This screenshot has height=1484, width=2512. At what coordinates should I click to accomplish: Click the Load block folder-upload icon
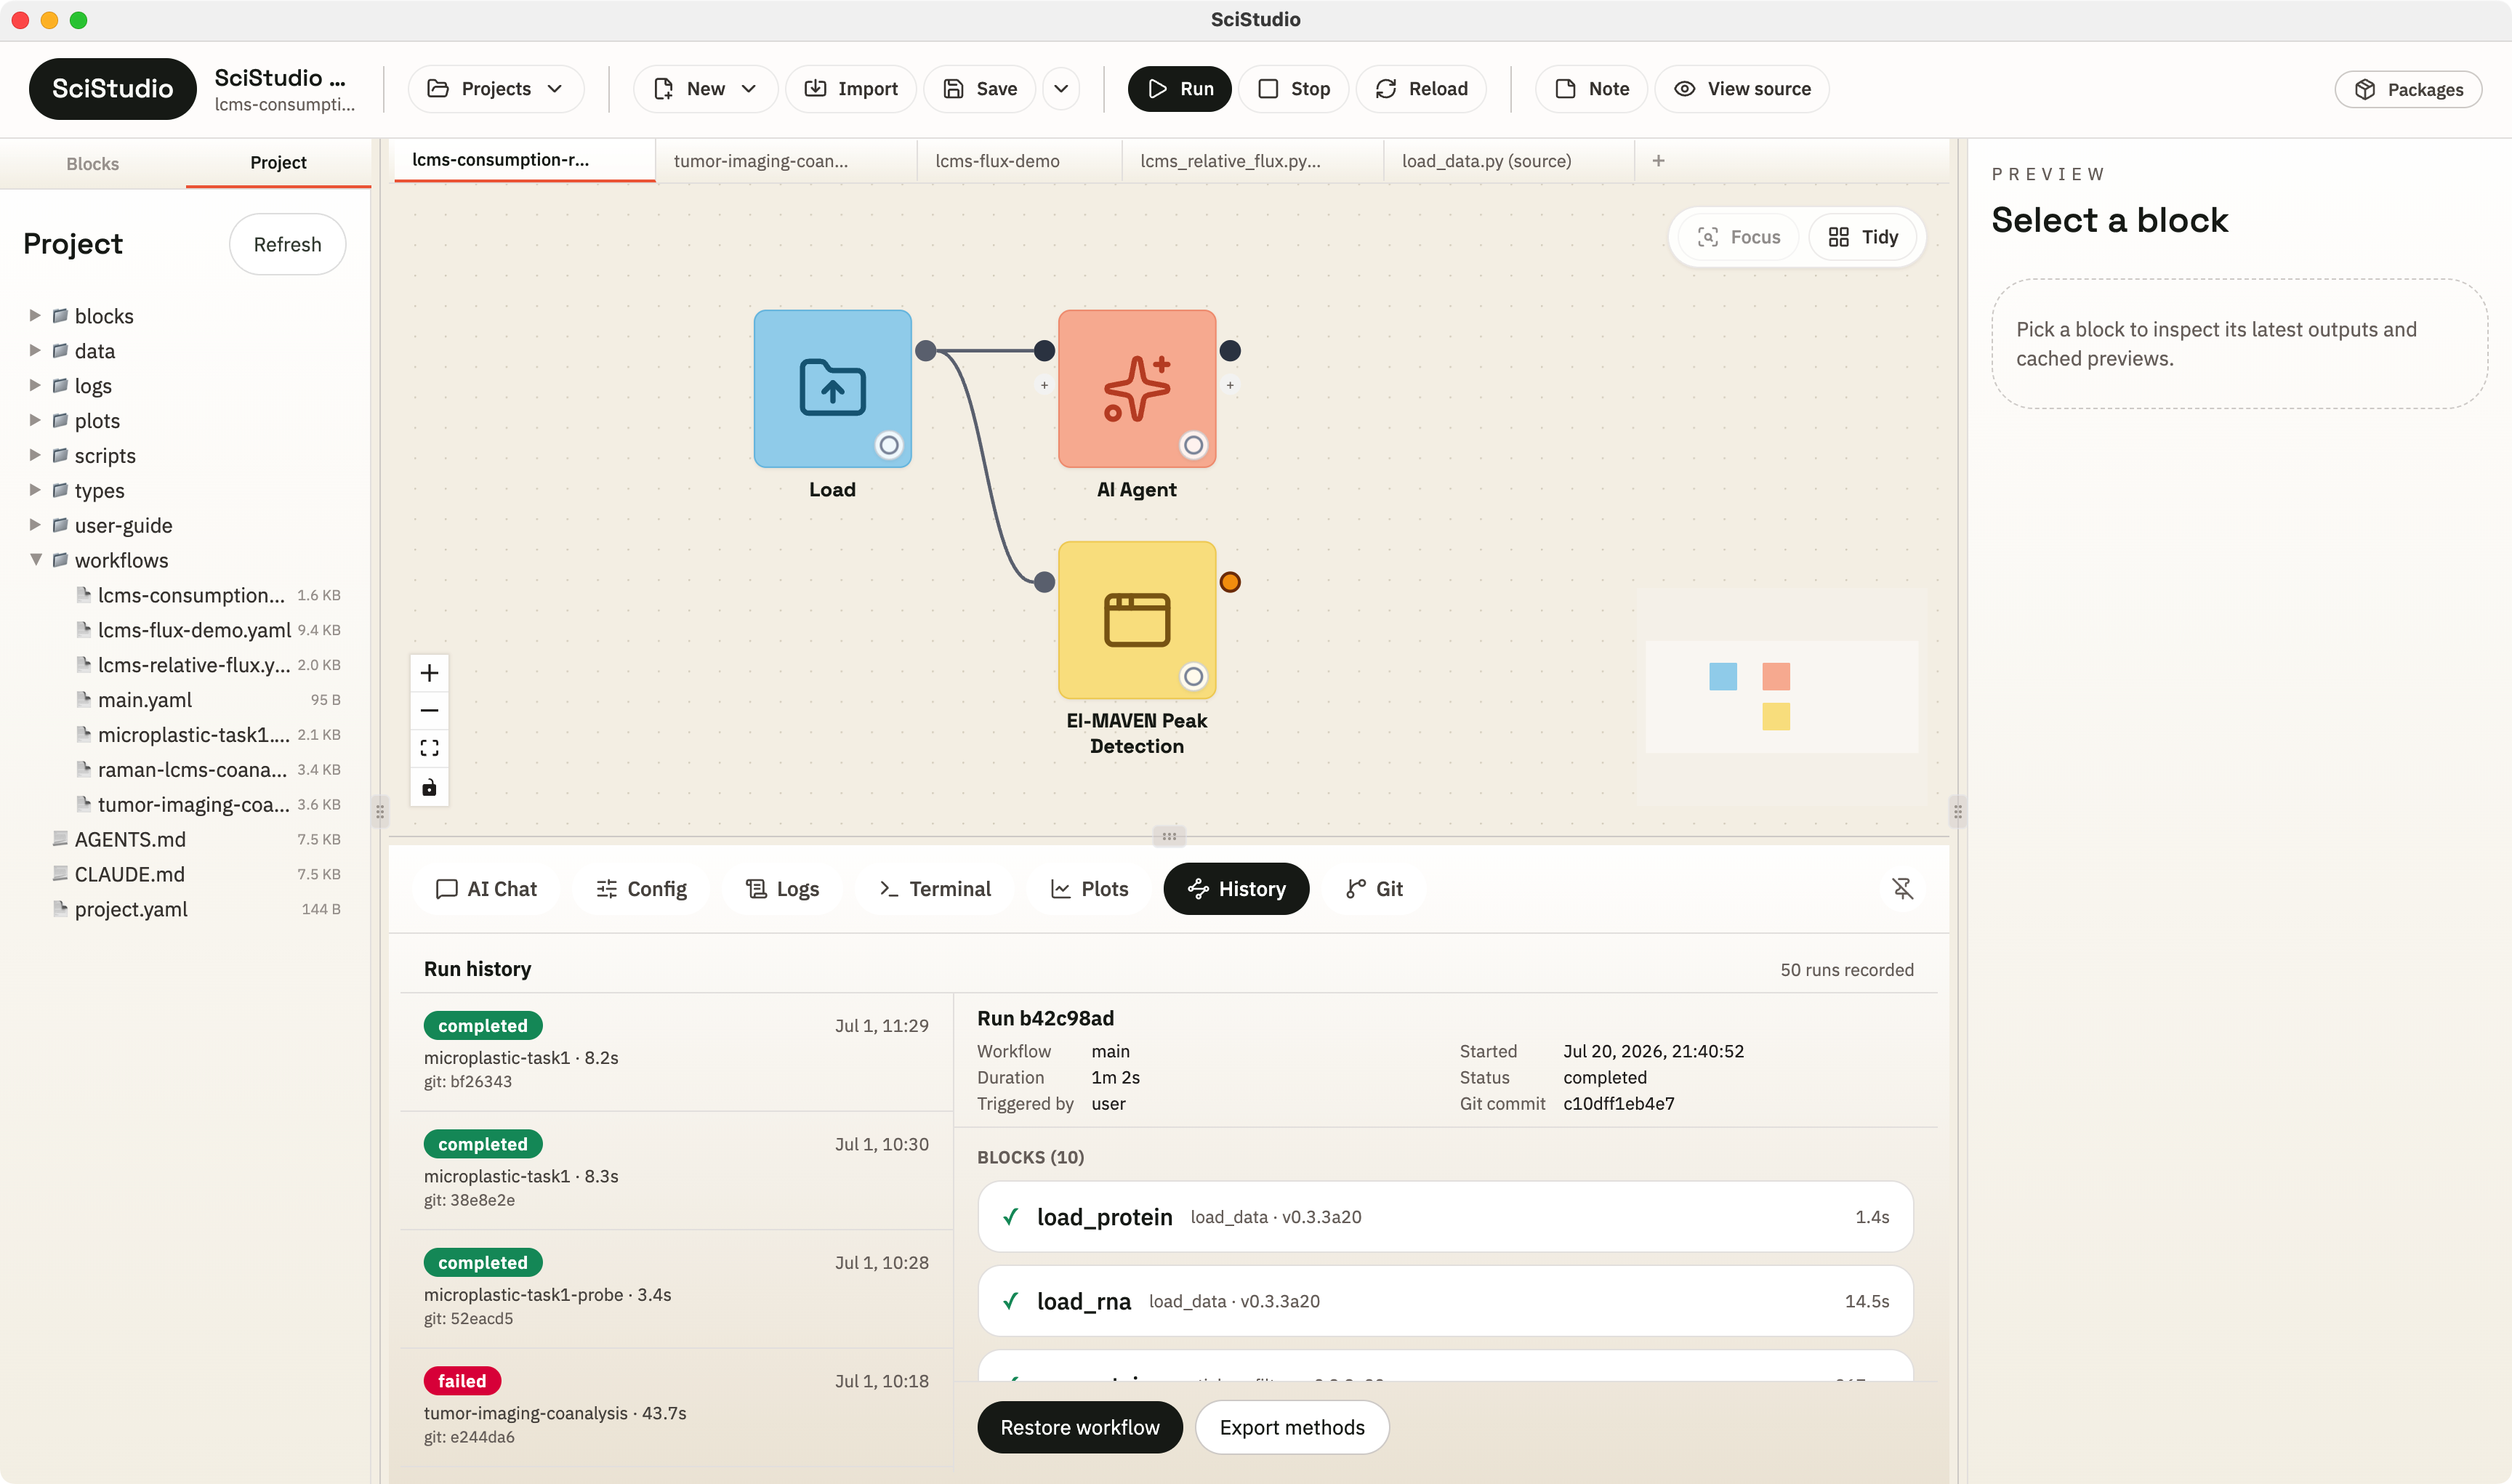[832, 388]
